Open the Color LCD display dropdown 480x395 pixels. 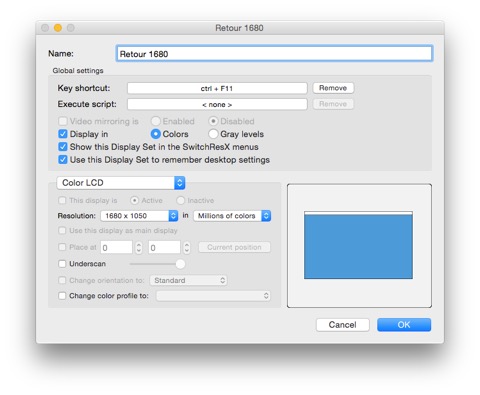[121, 183]
